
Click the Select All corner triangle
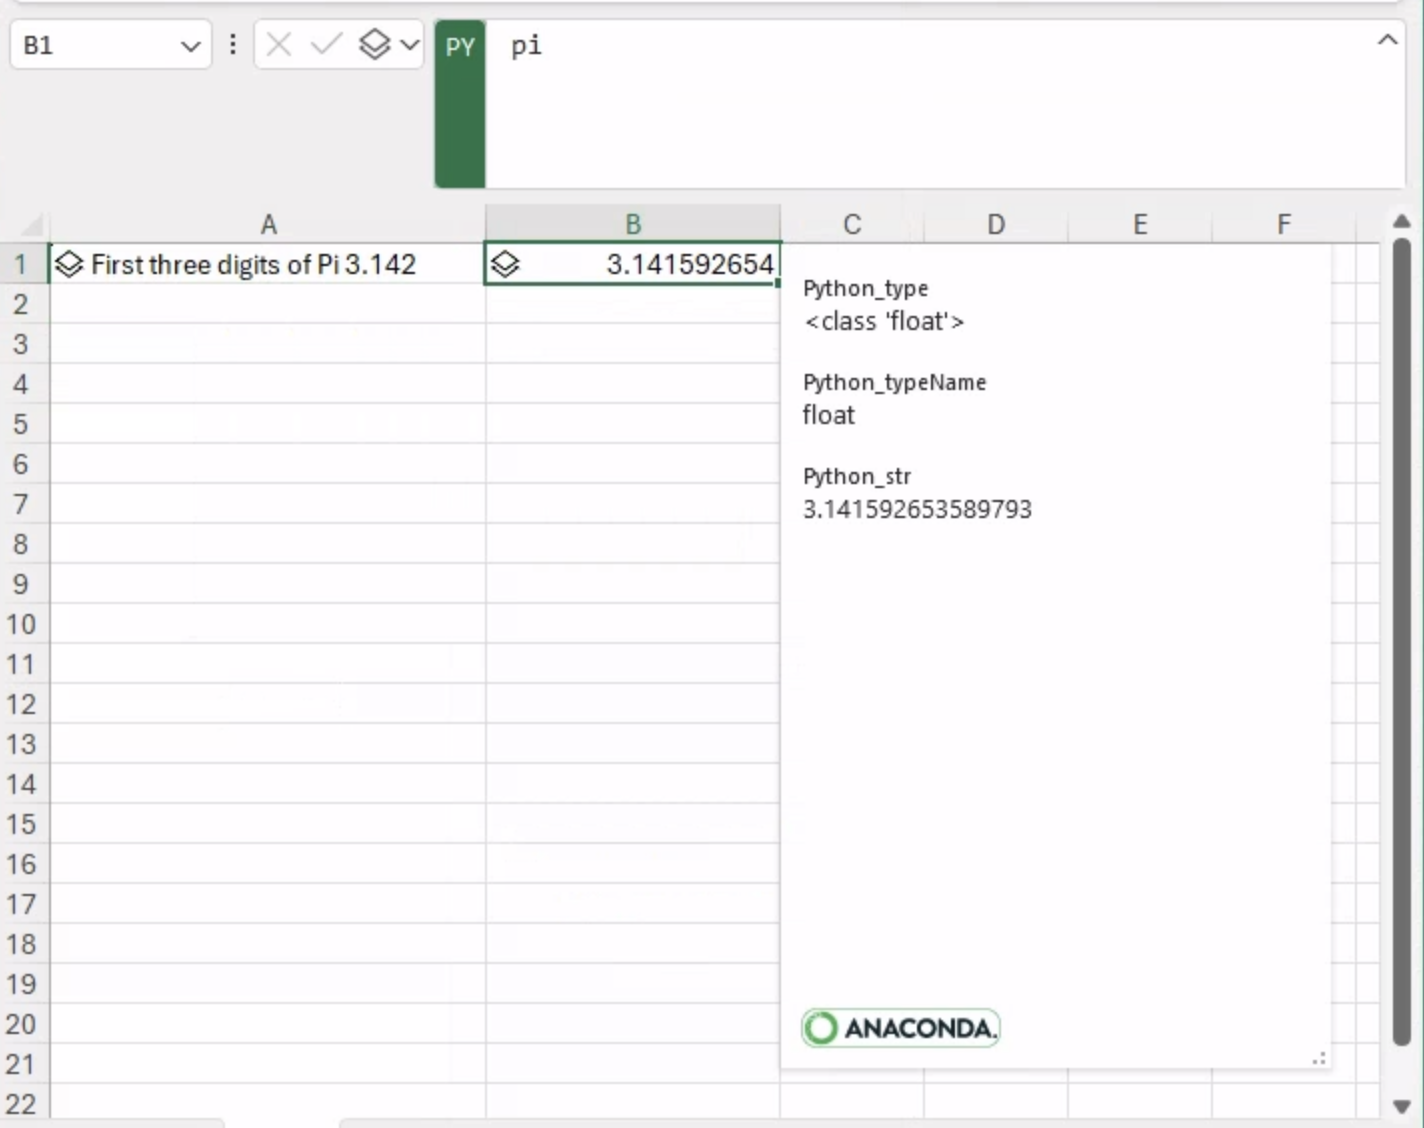click(30, 225)
